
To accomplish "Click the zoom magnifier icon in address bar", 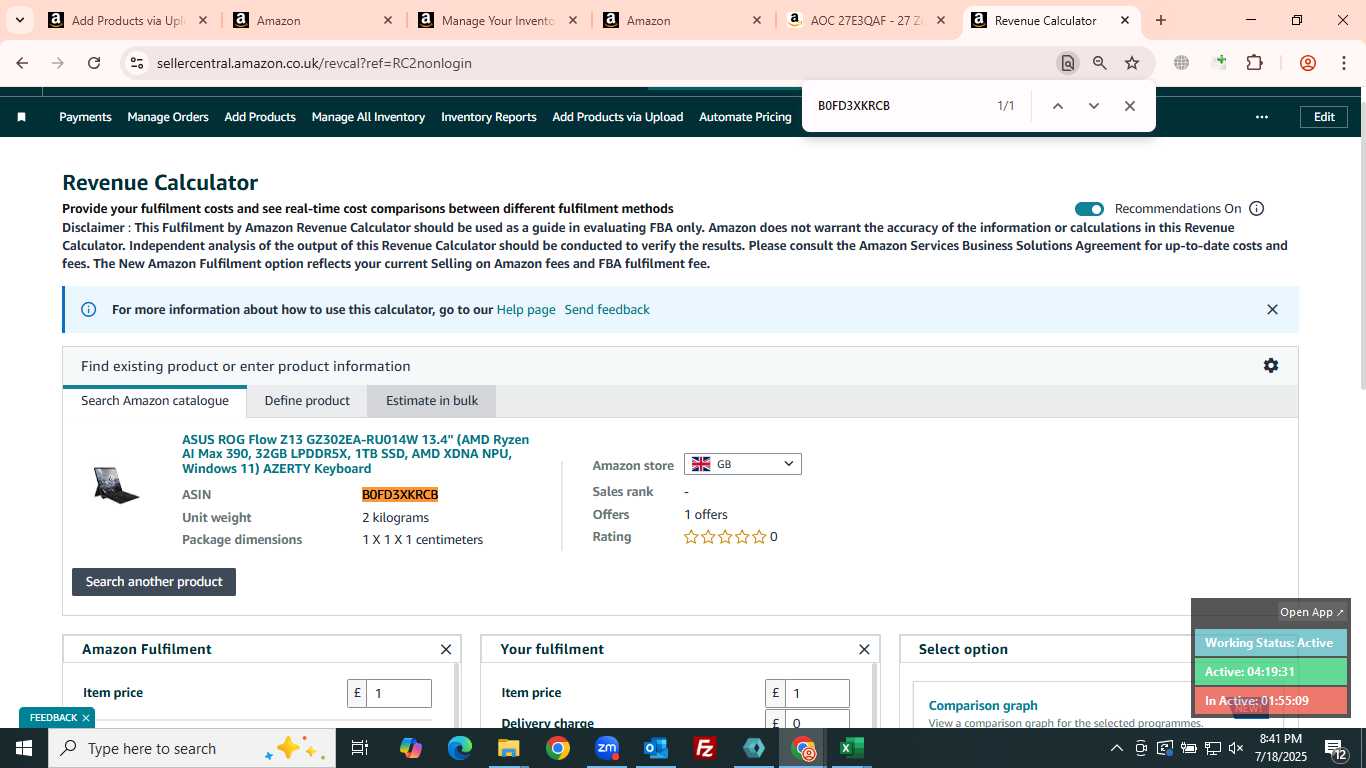I will (1100, 63).
